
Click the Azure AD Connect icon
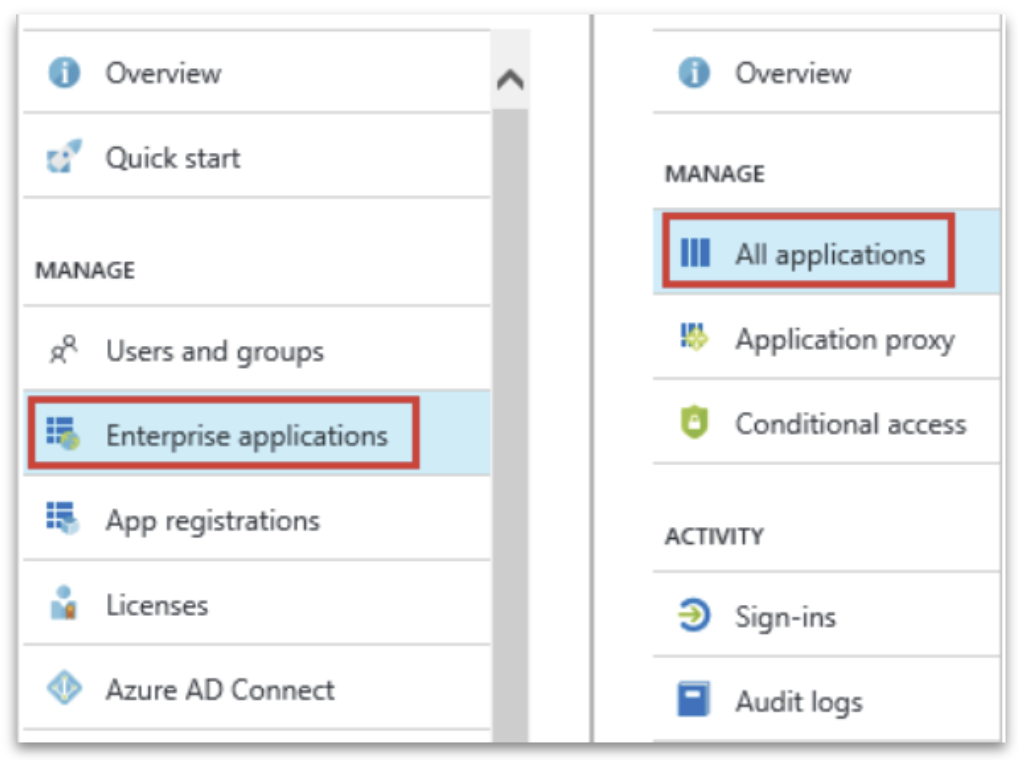(64, 689)
